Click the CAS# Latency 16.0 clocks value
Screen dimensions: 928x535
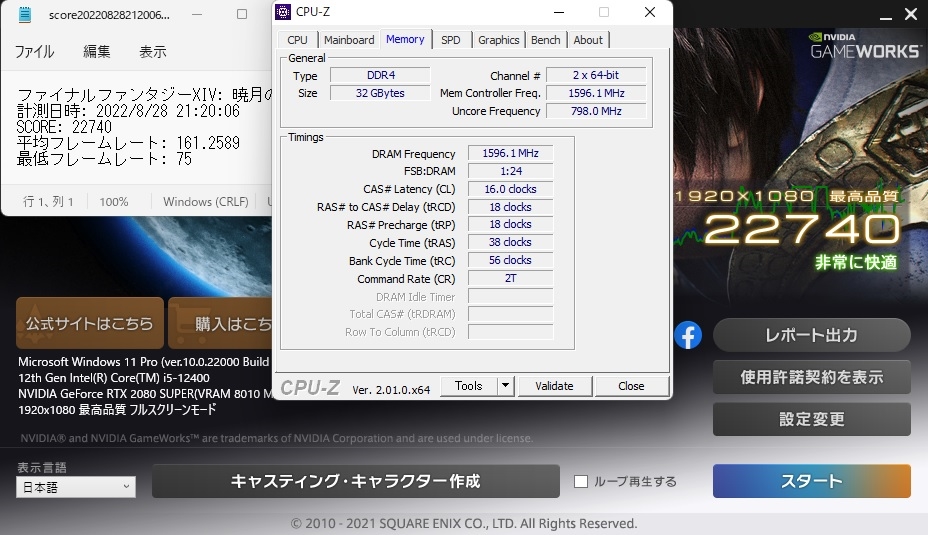point(510,189)
